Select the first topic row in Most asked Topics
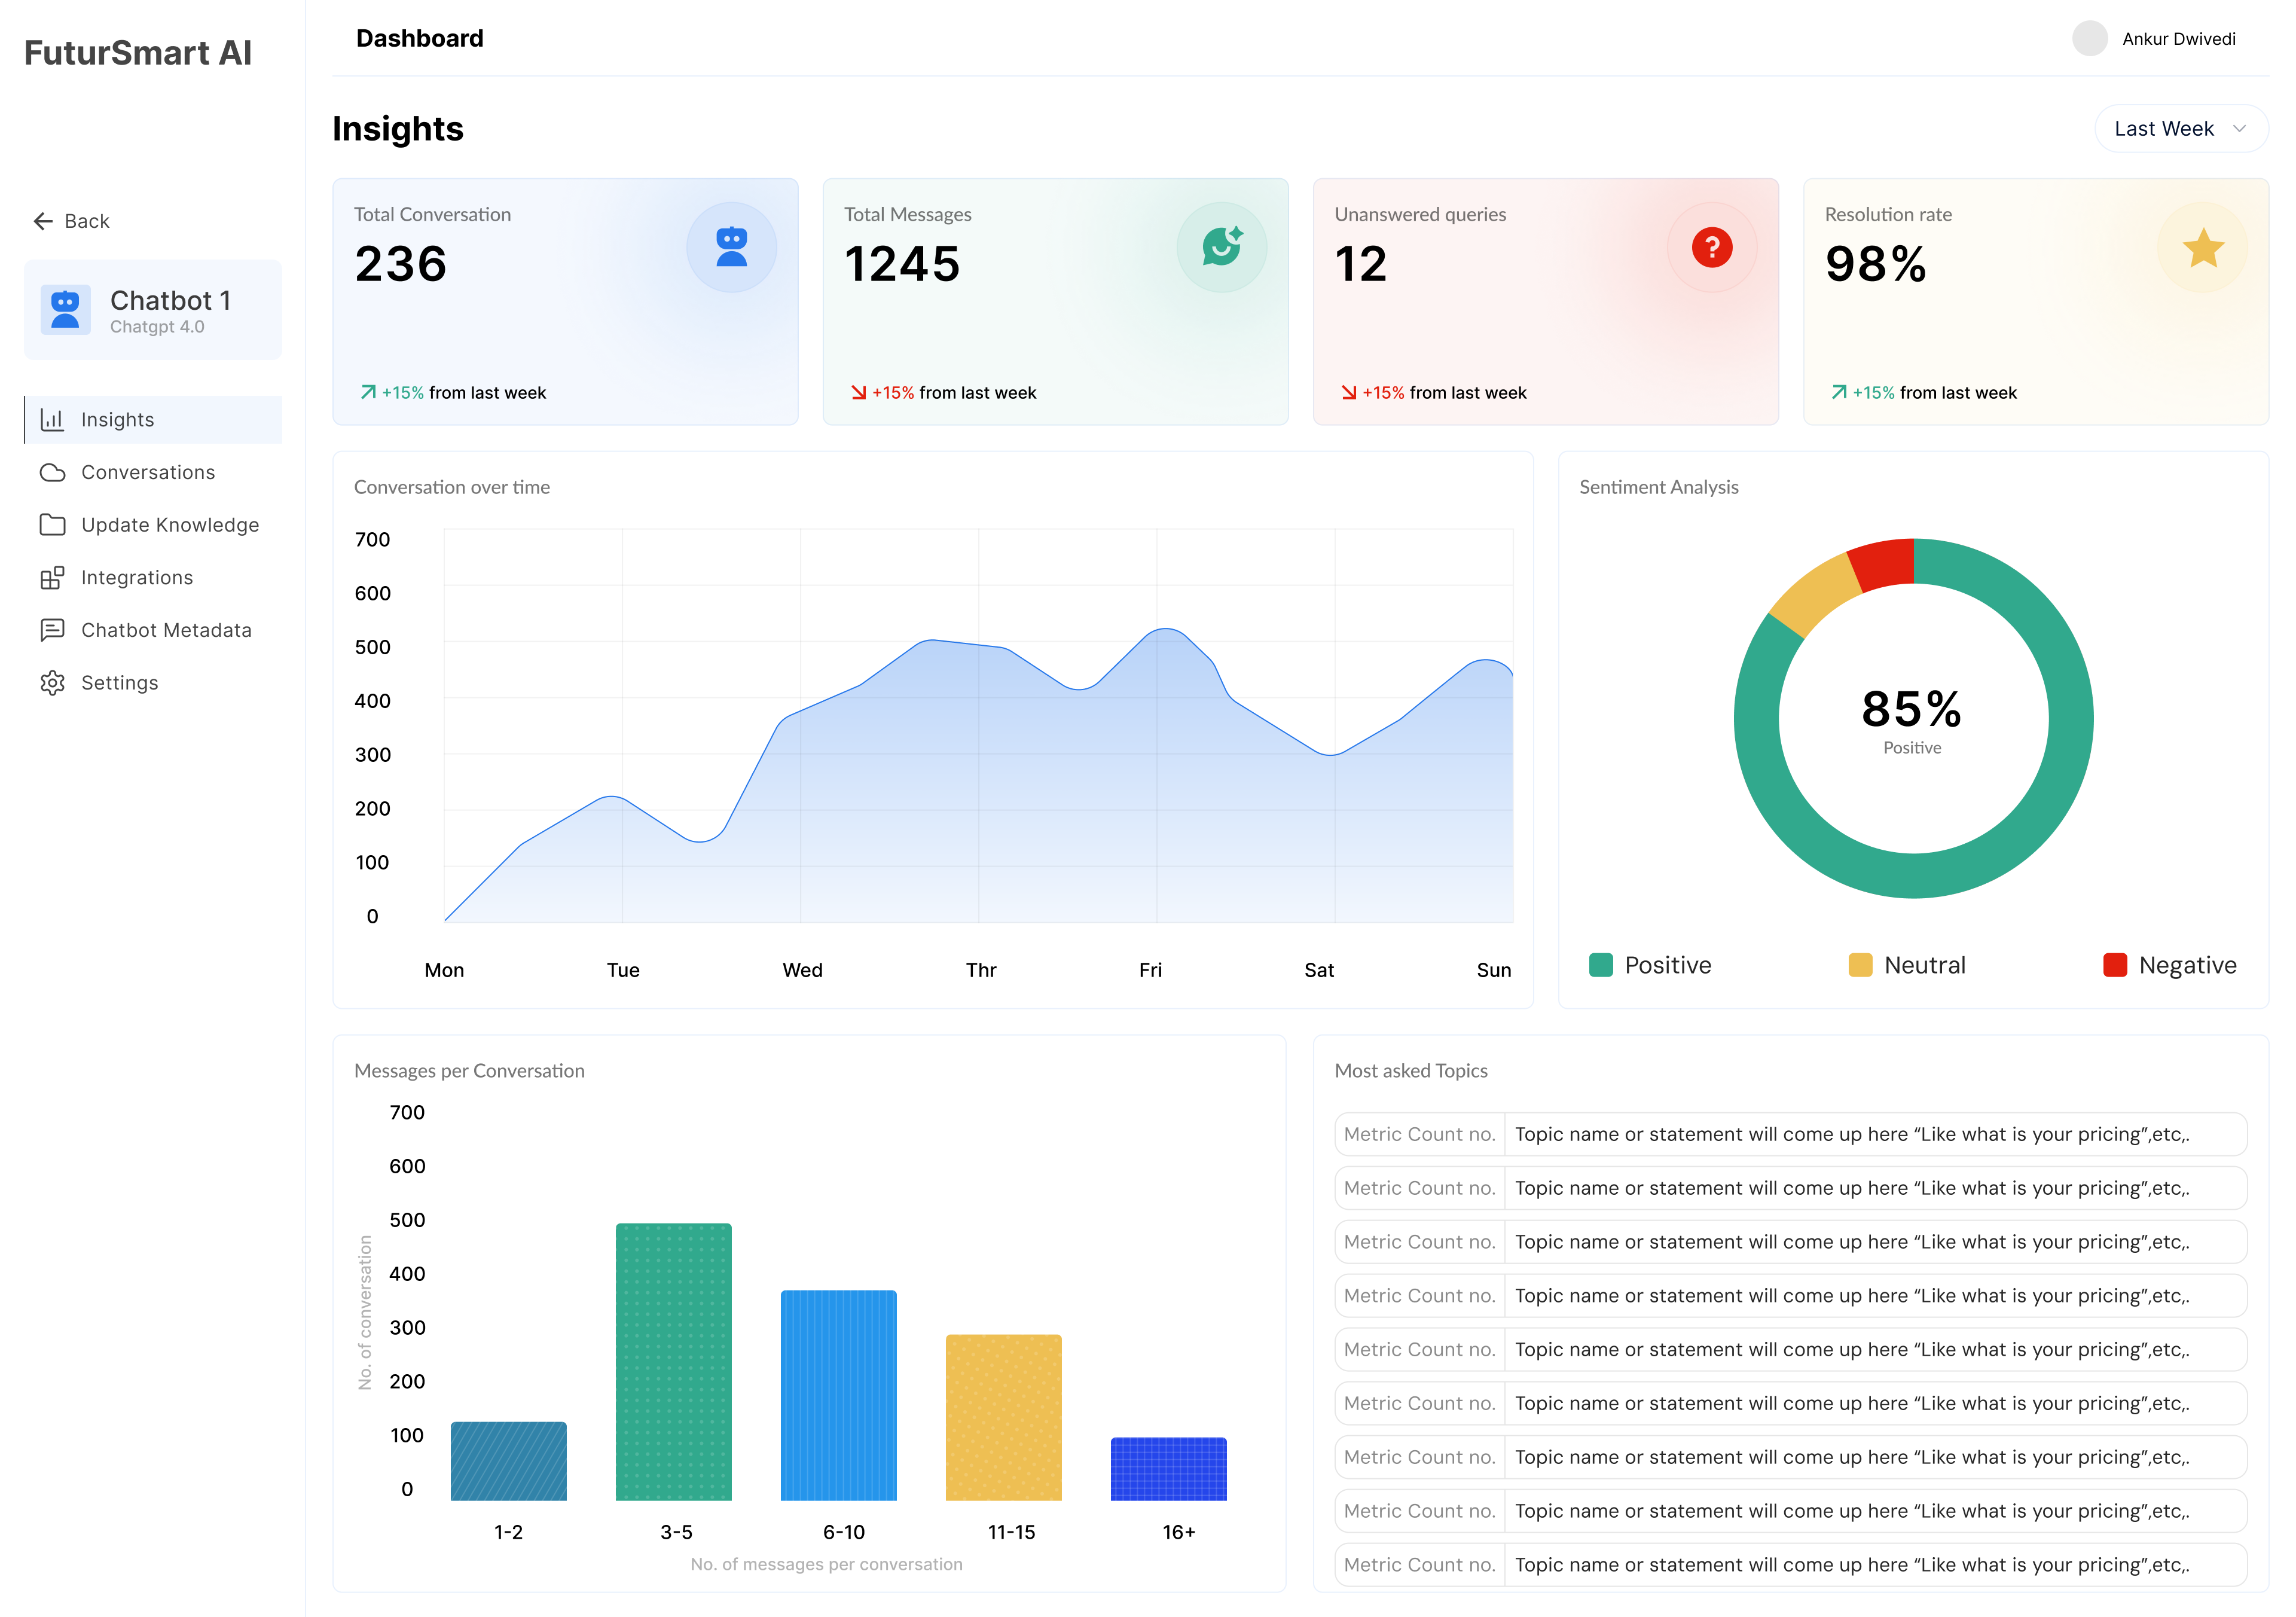The width and height of the screenshot is (2296, 1617). click(1789, 1134)
